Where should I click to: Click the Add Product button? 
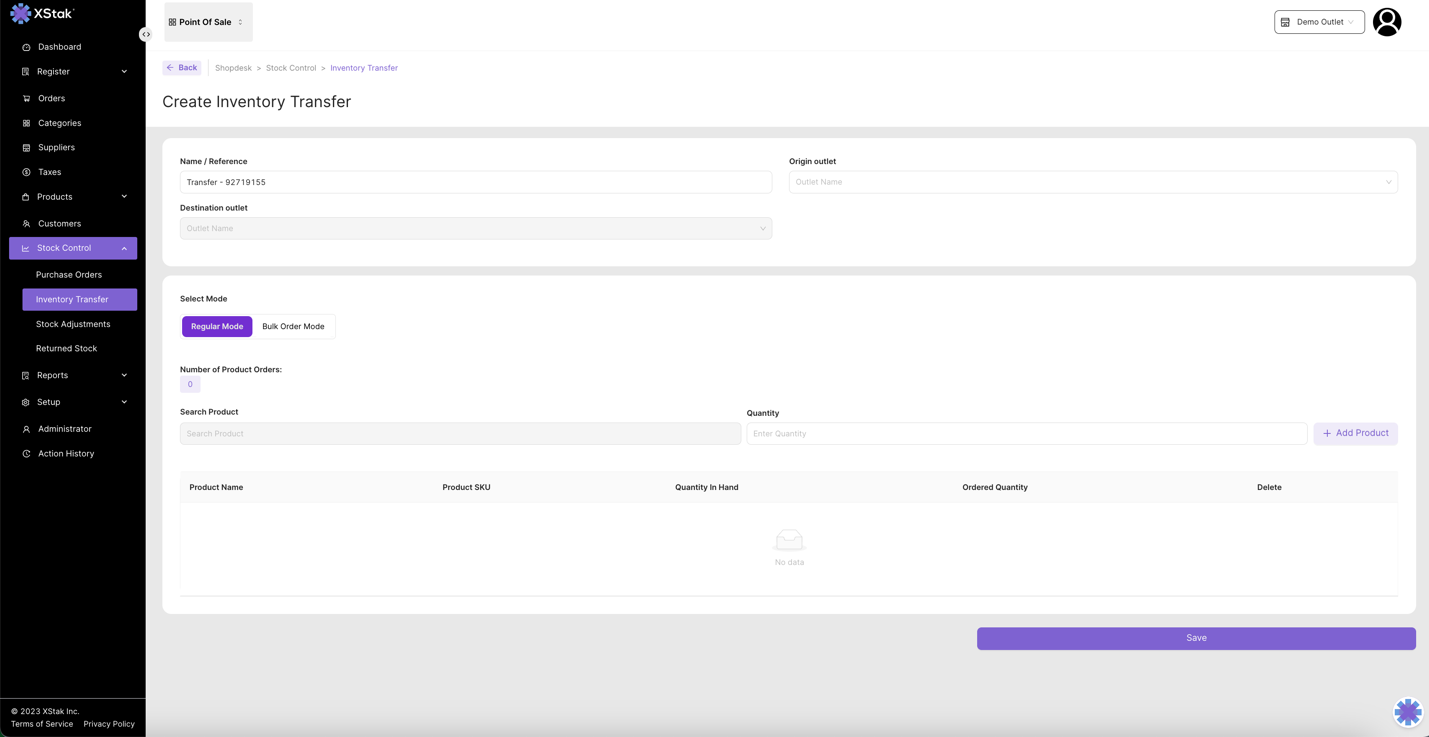pos(1355,434)
